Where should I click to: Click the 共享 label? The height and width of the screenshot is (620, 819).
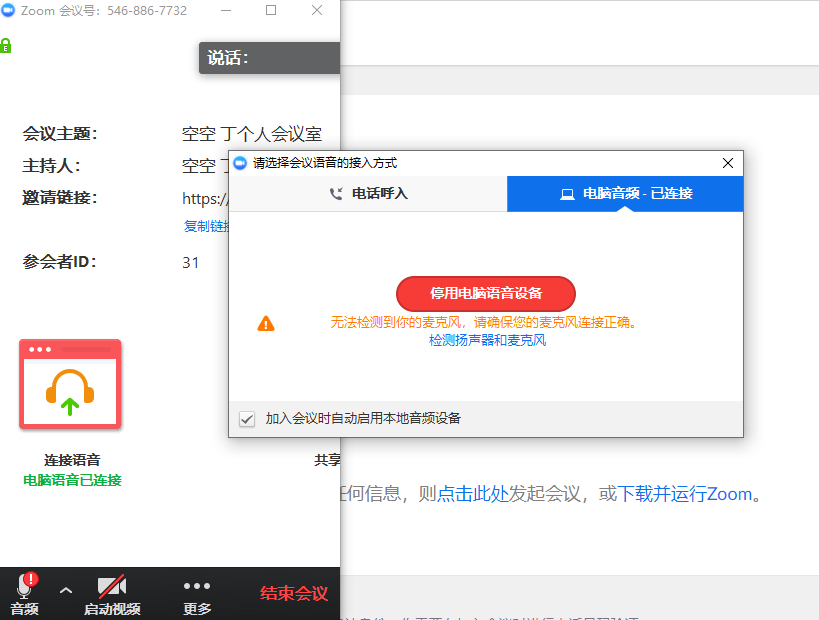327,460
